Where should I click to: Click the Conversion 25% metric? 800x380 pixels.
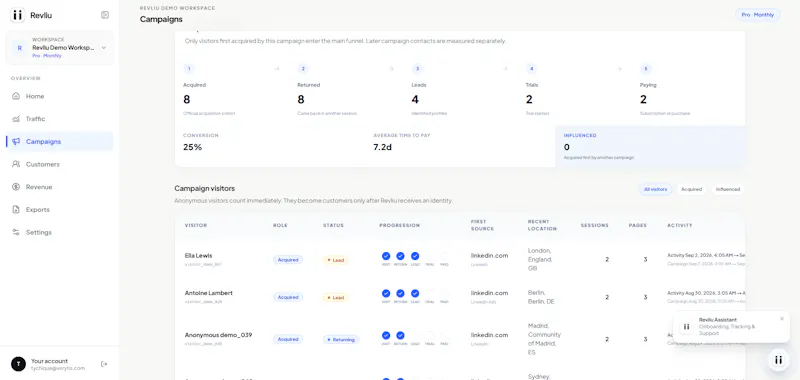[x=192, y=147]
